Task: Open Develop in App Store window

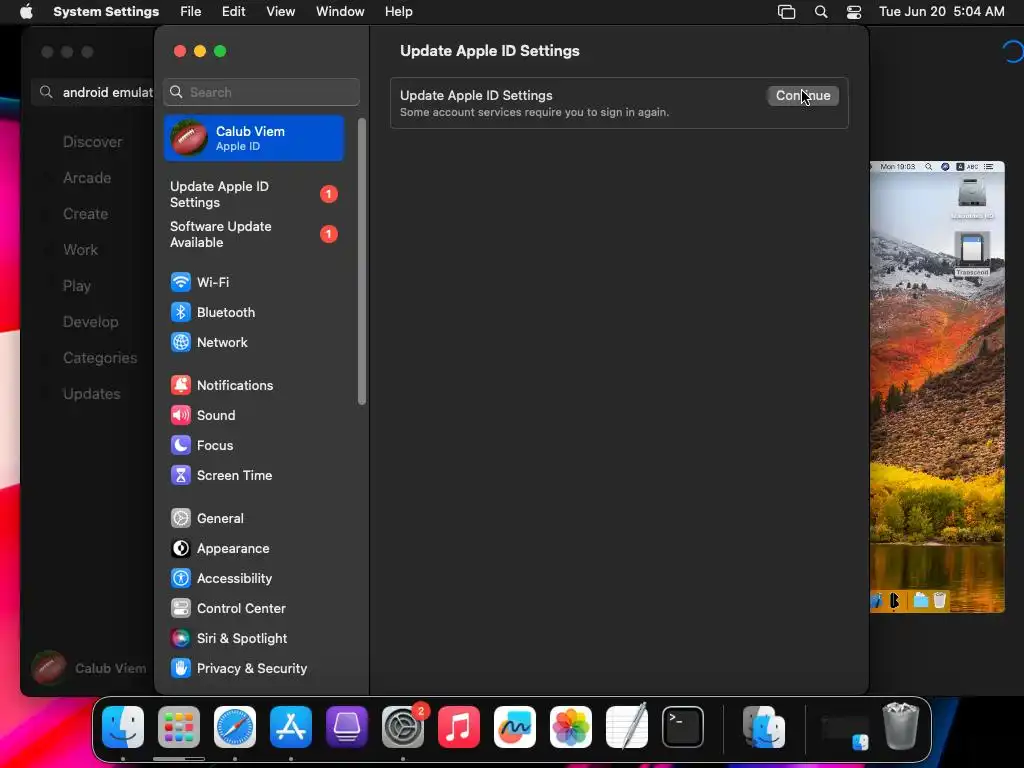Action: [91, 322]
